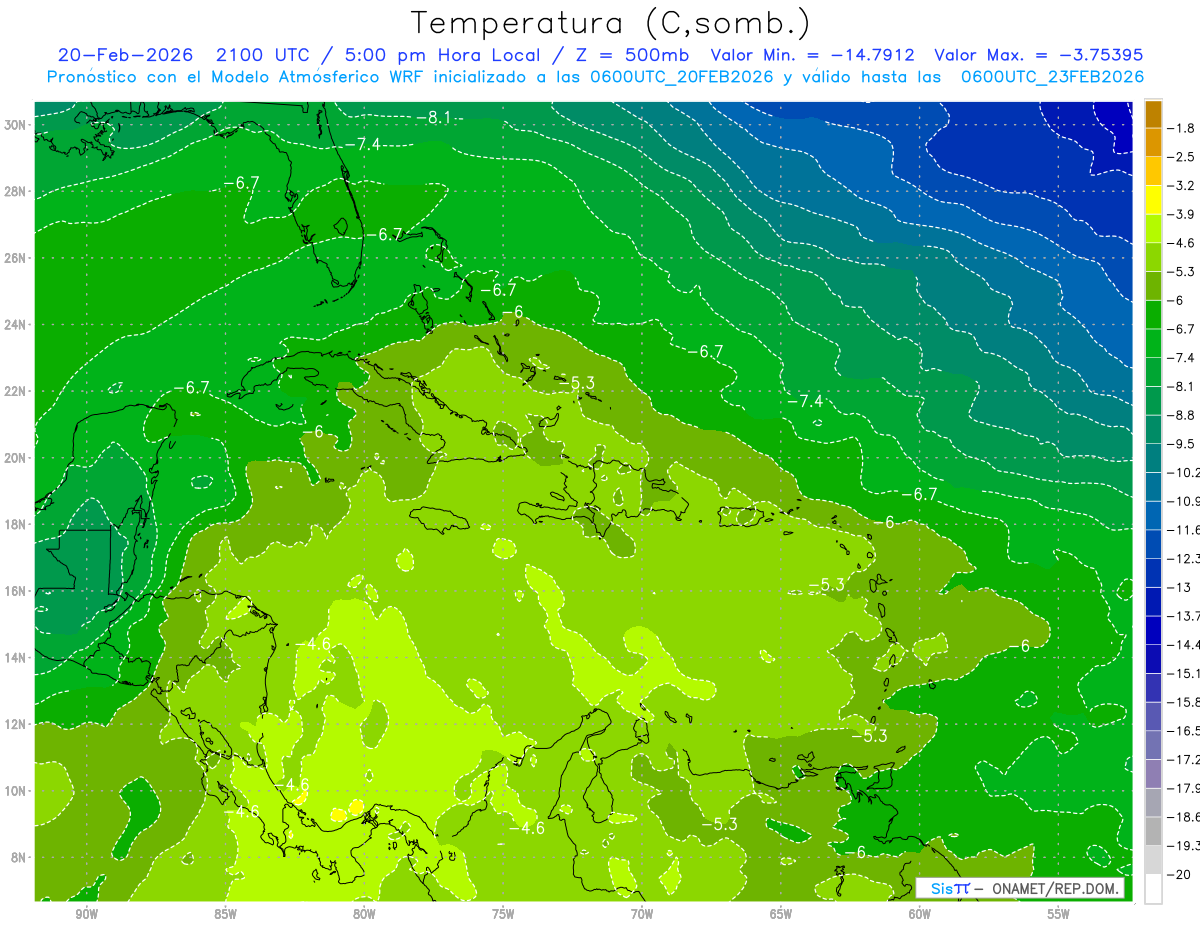
Task: Click longitude axis label 65W
Action: click(781, 915)
